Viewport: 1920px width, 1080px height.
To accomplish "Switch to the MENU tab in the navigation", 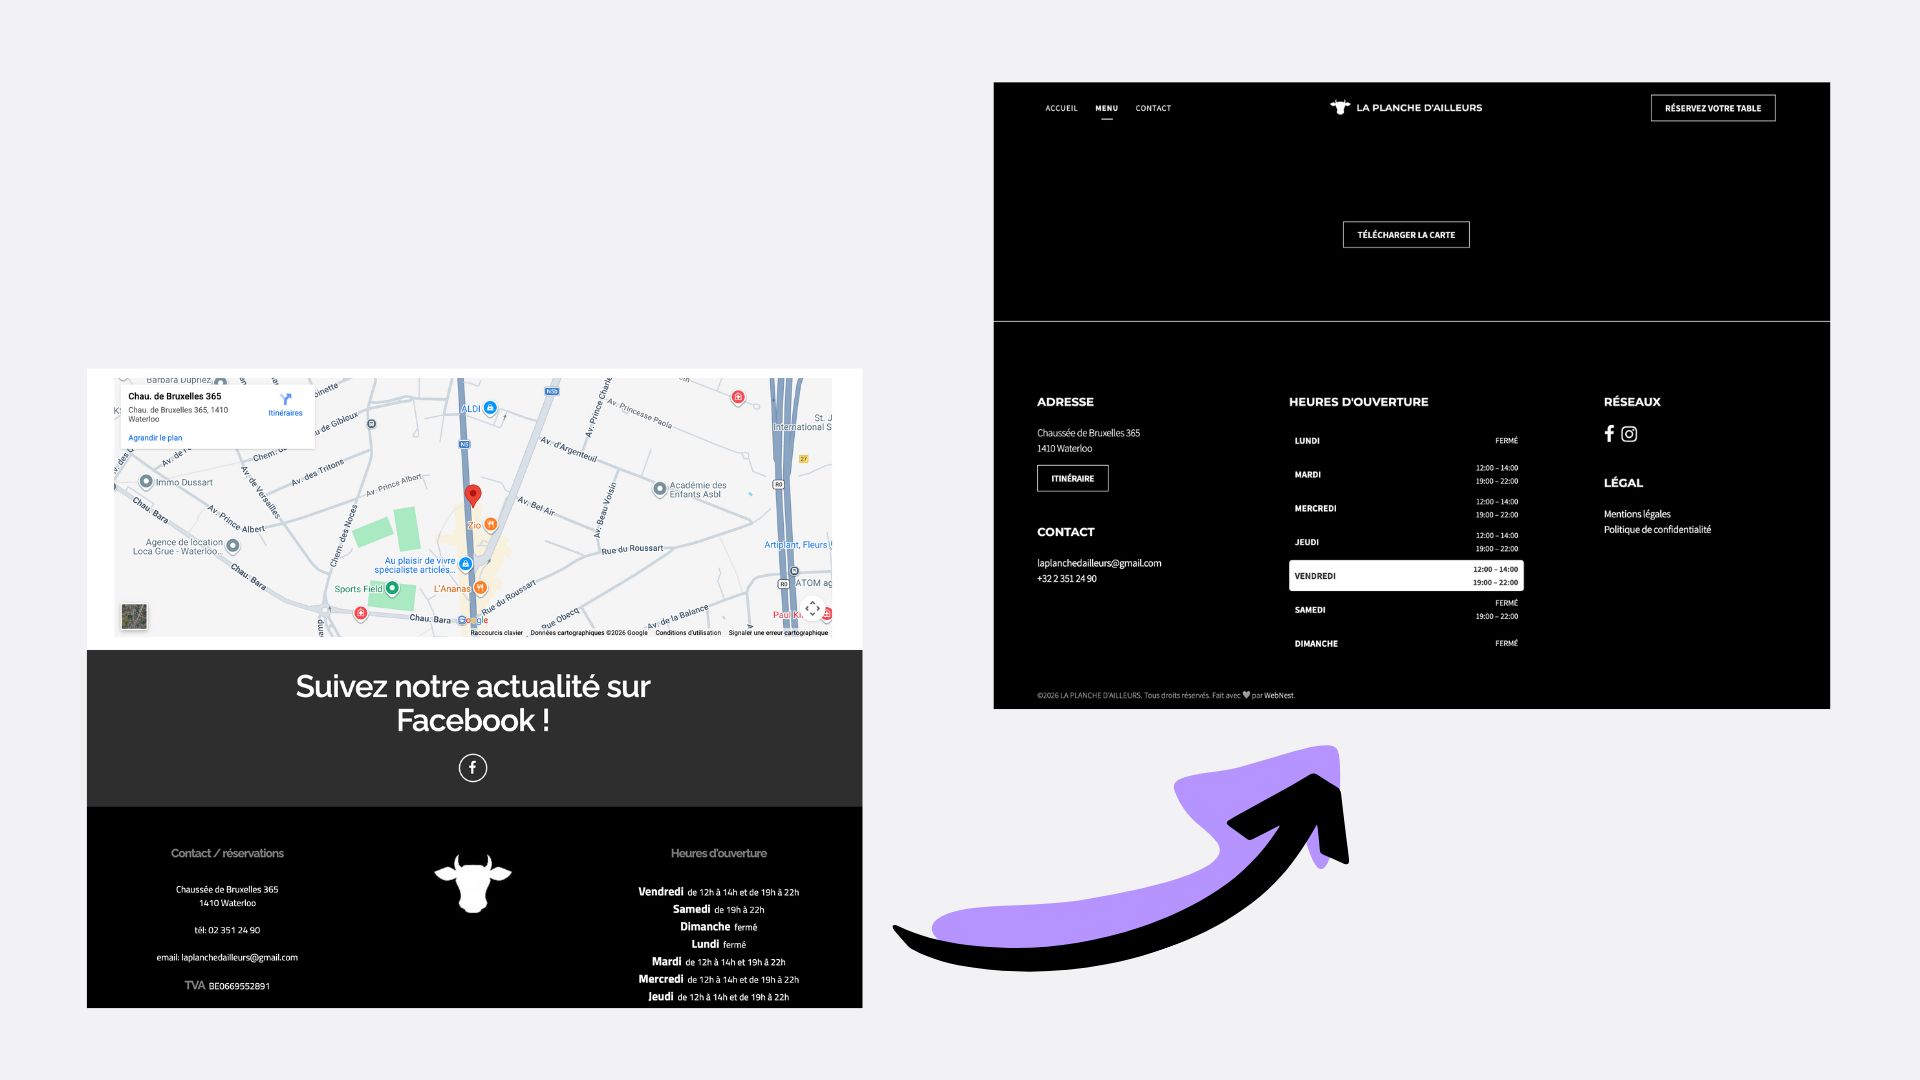I will click(x=1106, y=108).
